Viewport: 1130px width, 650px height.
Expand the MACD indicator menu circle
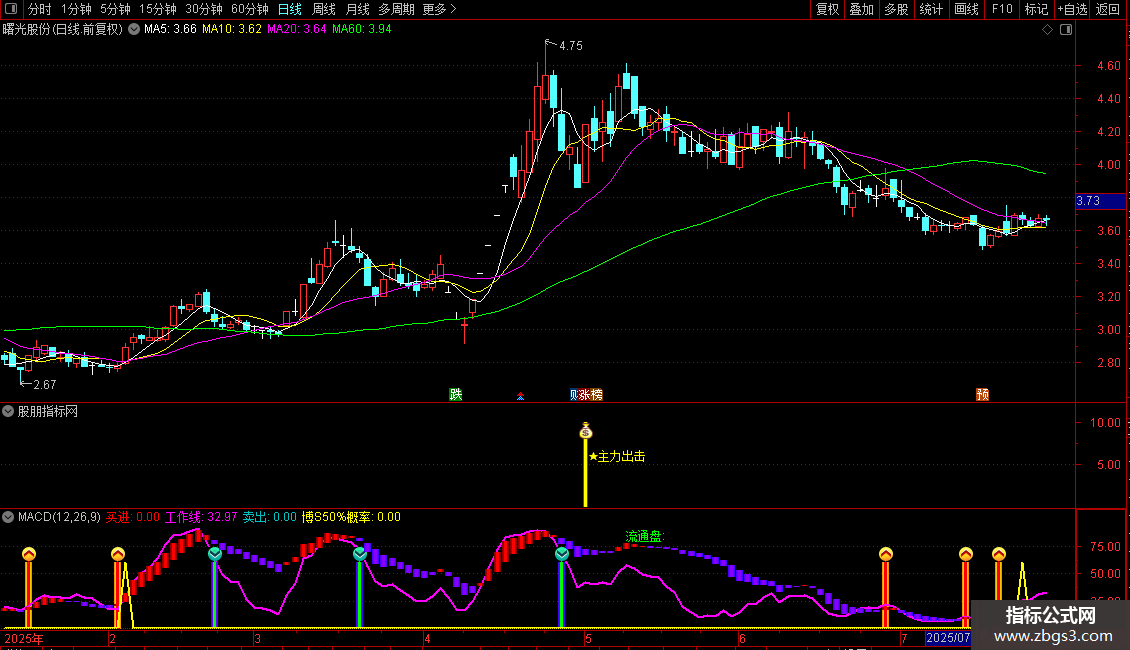[x=8, y=517]
